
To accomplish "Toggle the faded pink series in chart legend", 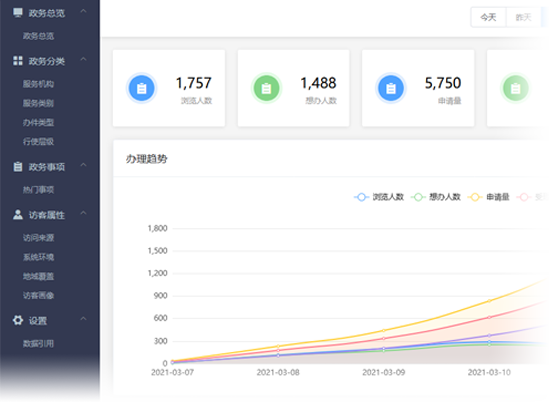I will (x=531, y=197).
